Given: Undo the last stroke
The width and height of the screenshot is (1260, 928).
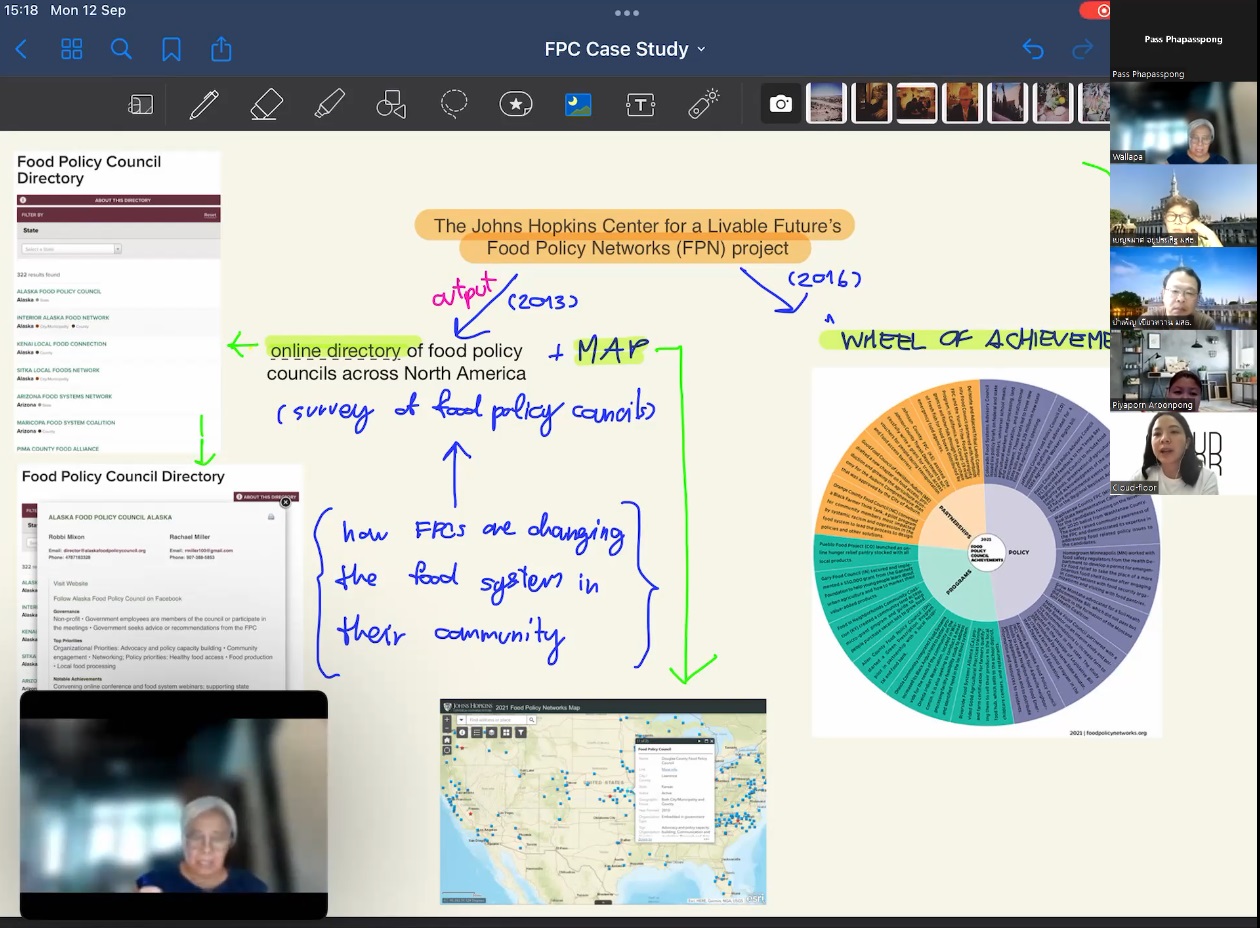Looking at the screenshot, I should (x=1033, y=49).
